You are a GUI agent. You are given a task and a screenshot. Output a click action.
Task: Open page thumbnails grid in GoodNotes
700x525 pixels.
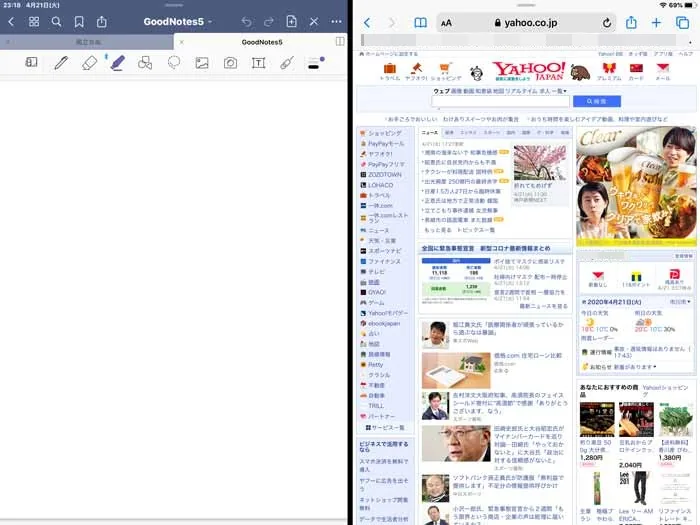pos(34,21)
